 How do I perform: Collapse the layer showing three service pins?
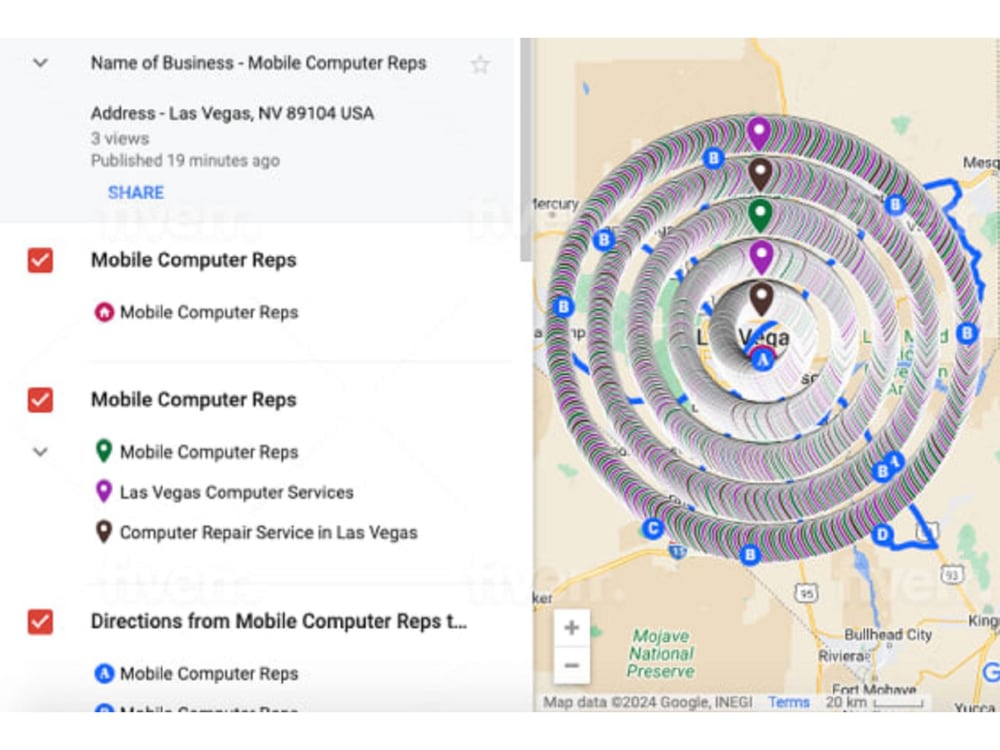pyautogui.click(x=40, y=452)
